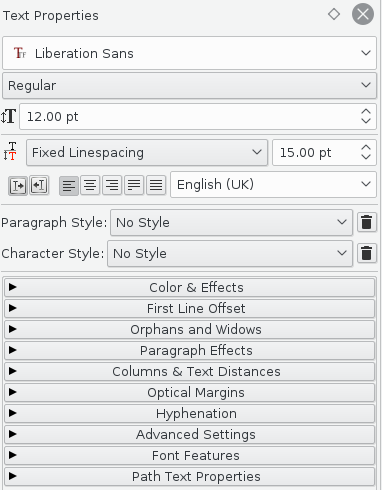The width and height of the screenshot is (382, 490).
Task: Open the English (UK) language dropdown
Action: pos(274,185)
